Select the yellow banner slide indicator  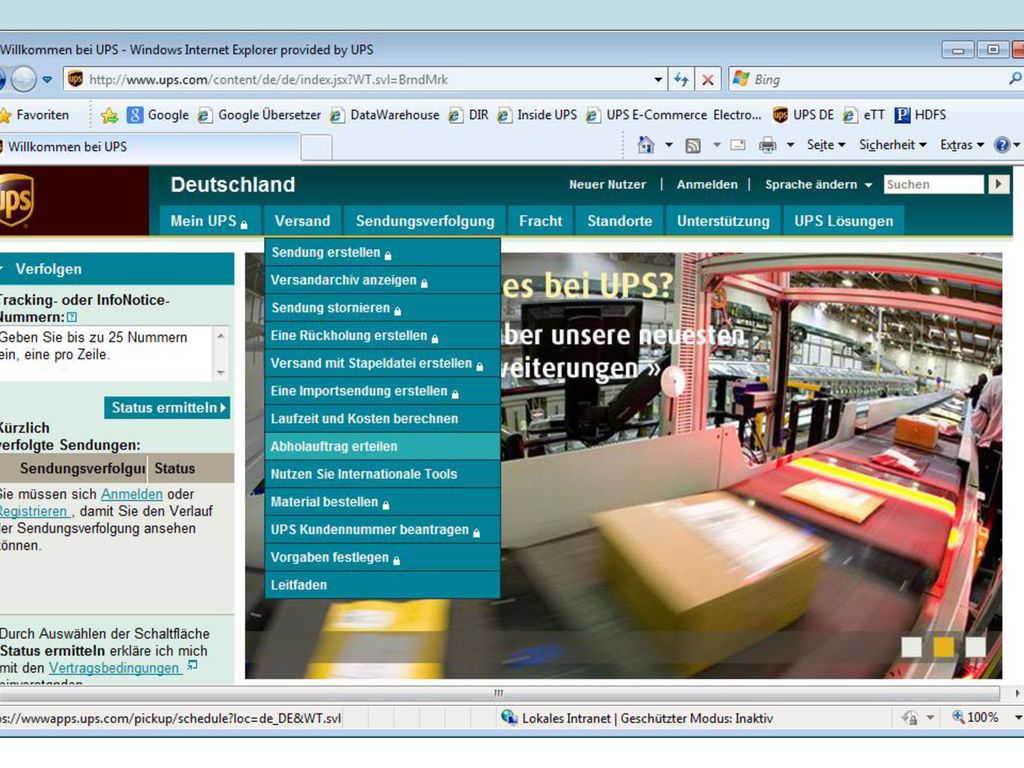(944, 647)
